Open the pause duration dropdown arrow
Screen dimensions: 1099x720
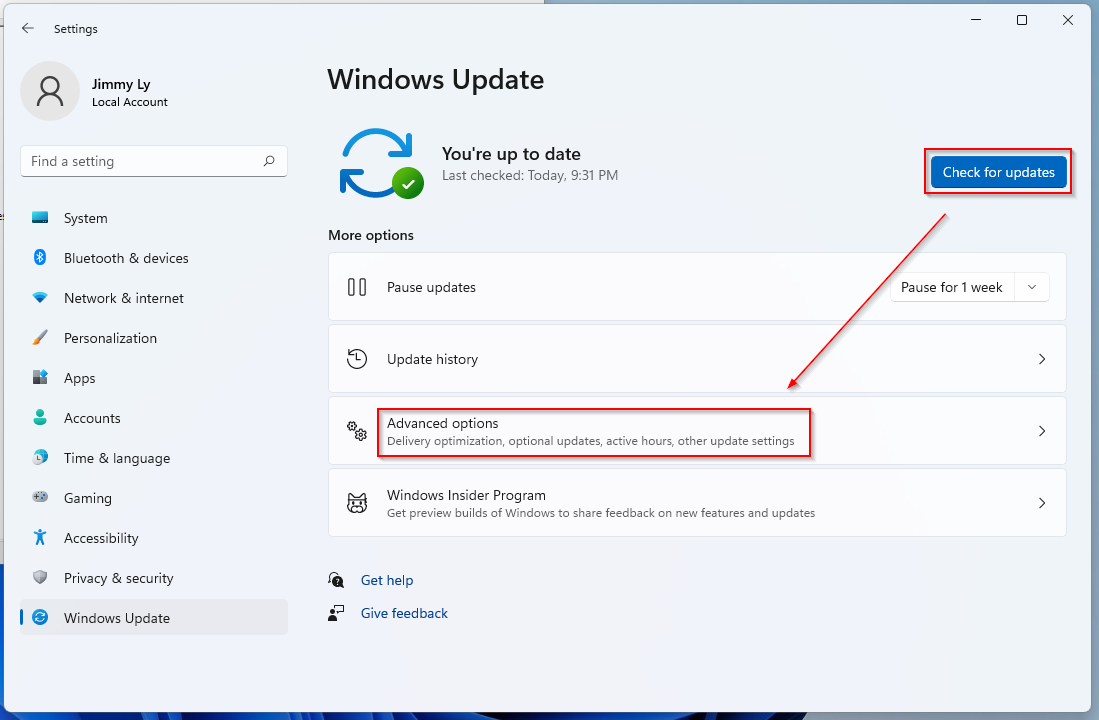pyautogui.click(x=1032, y=287)
